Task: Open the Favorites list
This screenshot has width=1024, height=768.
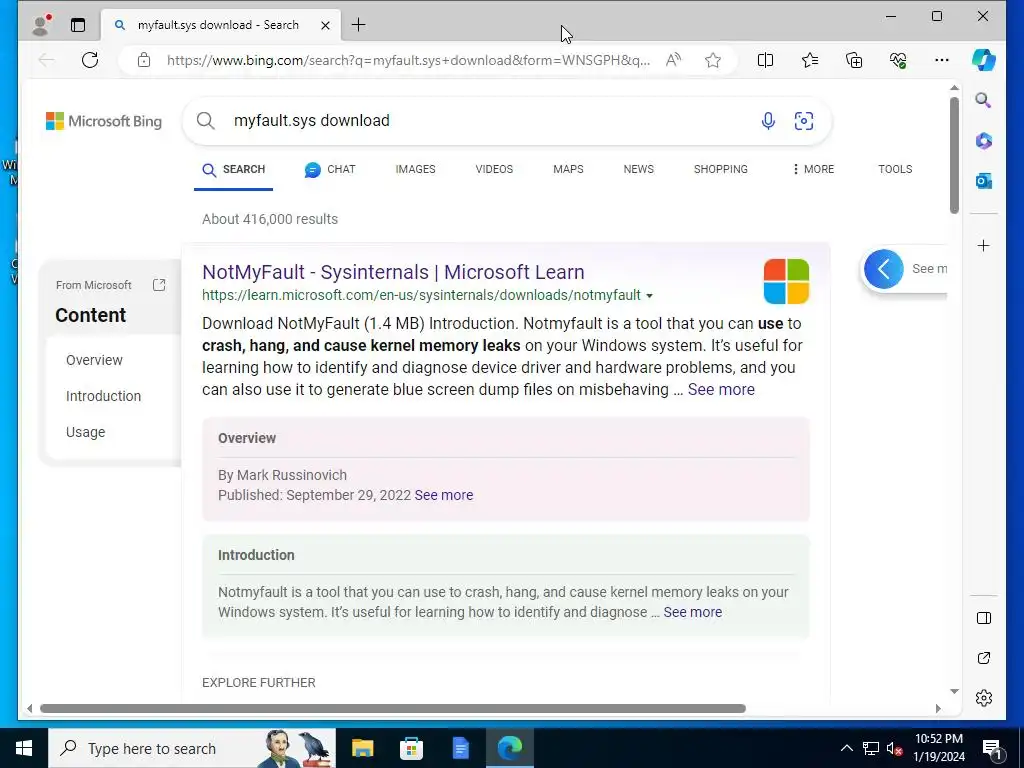Action: (x=810, y=60)
